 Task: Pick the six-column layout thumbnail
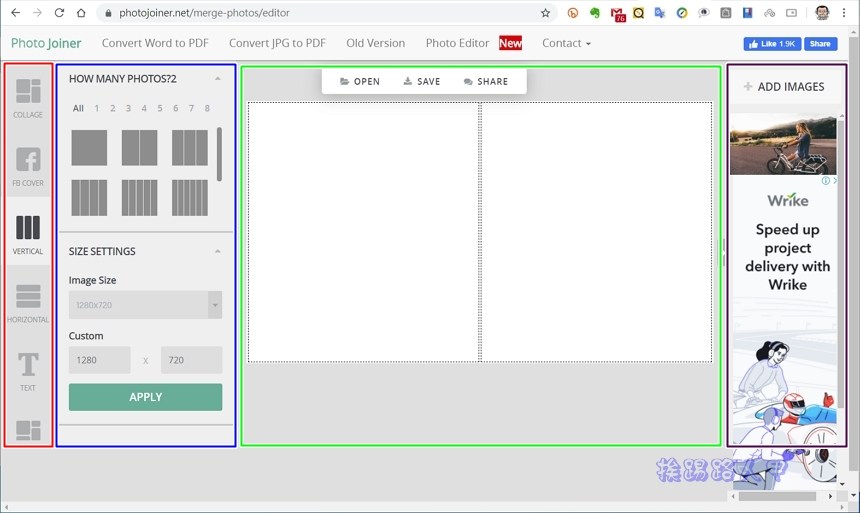[x=190, y=198]
